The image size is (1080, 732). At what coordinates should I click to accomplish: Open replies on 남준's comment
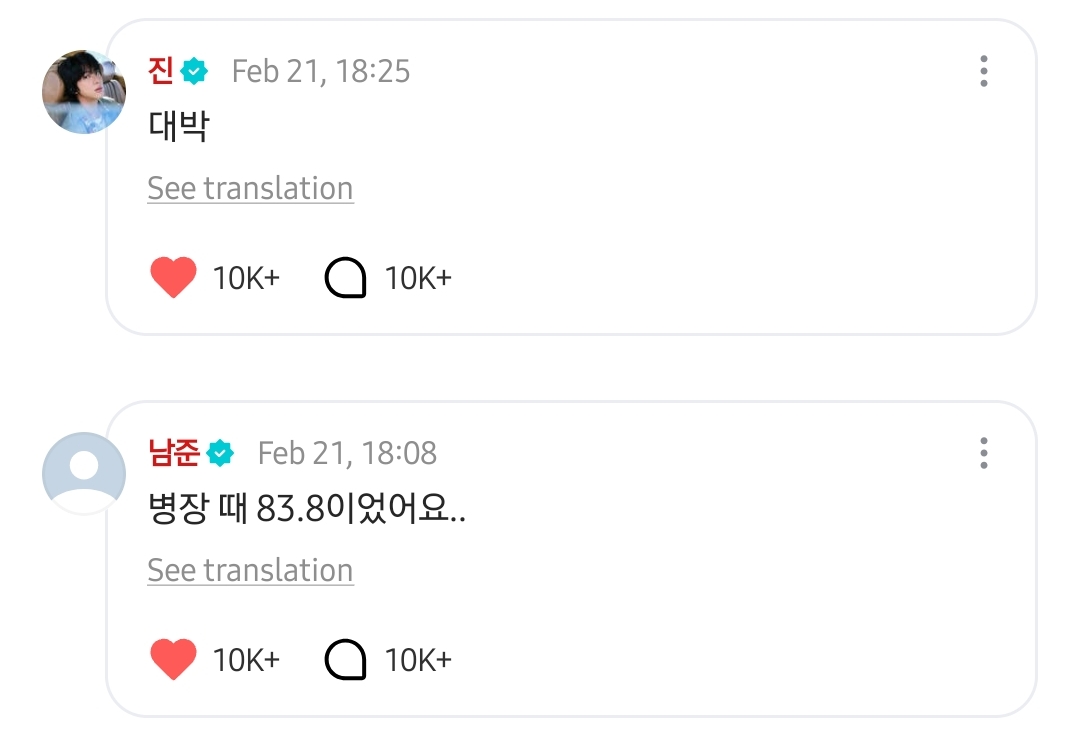click(x=346, y=659)
